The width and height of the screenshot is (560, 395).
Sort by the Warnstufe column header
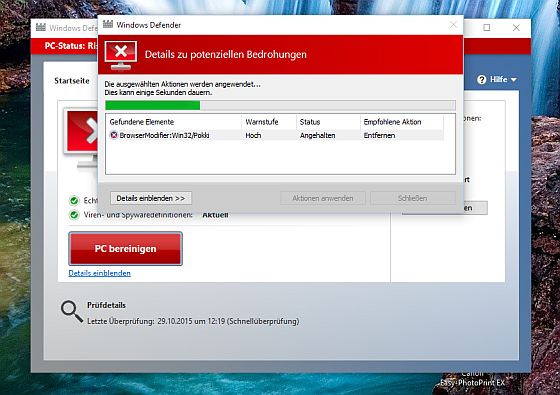(269, 122)
